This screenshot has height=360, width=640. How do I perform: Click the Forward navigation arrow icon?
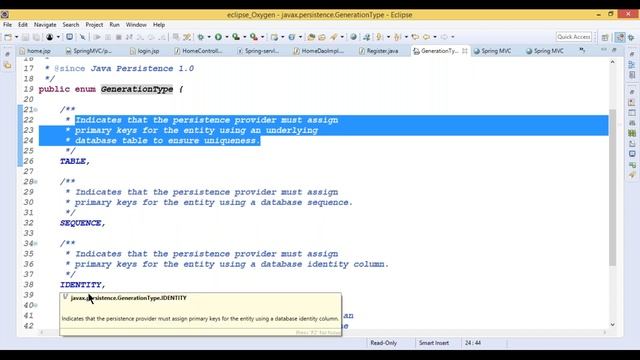[x=444, y=37]
